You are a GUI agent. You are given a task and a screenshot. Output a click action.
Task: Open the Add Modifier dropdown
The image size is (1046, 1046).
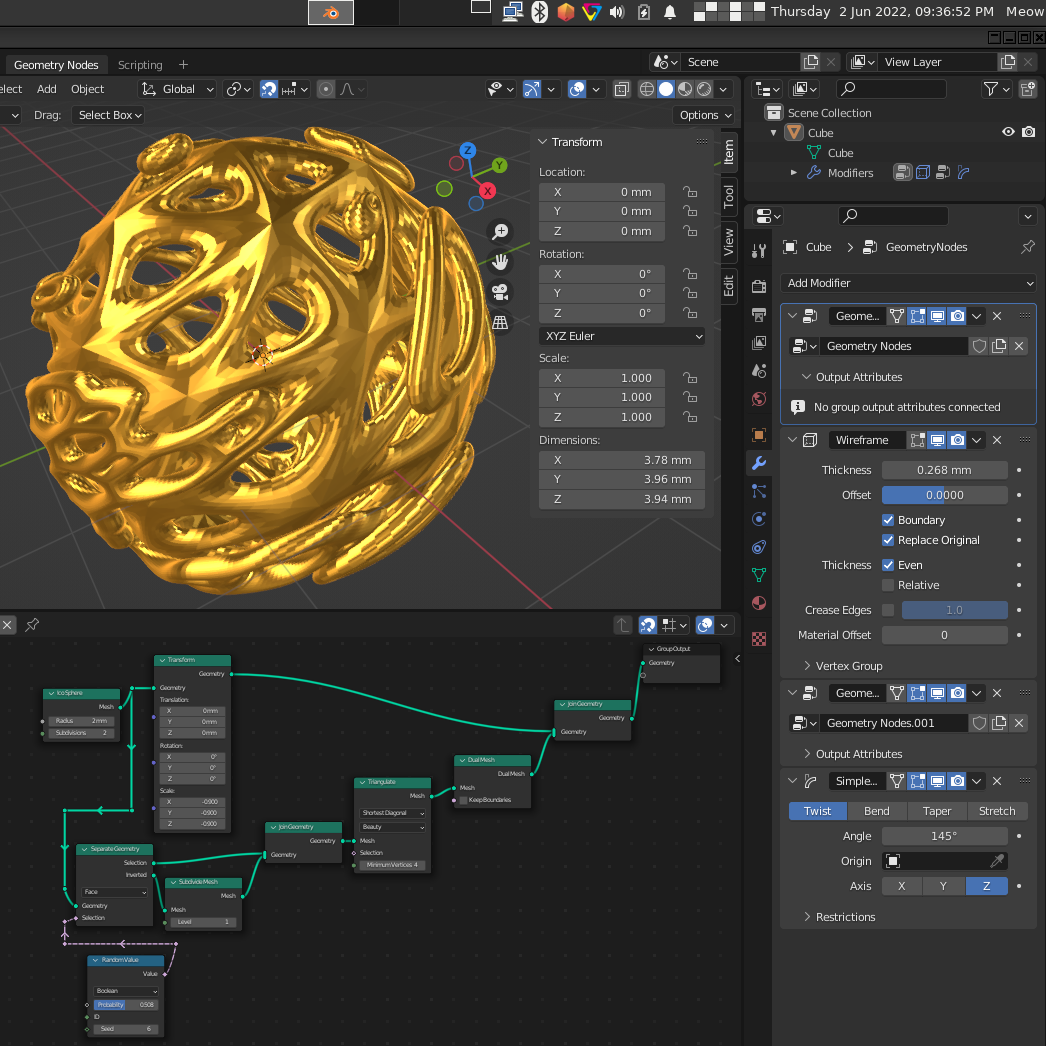[x=908, y=283]
